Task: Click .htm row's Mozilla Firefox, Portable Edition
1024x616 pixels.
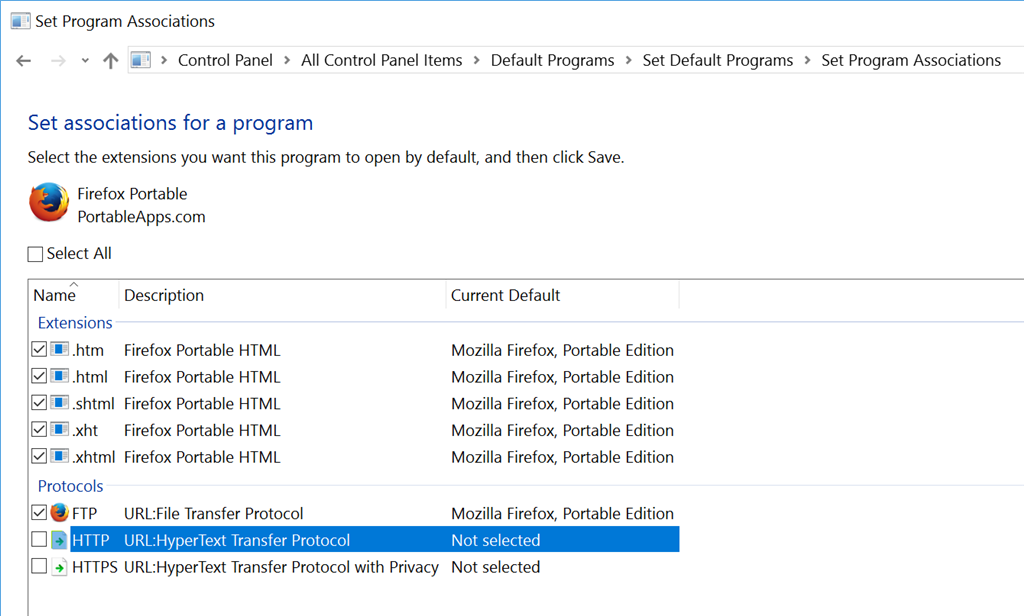Action: [x=562, y=350]
